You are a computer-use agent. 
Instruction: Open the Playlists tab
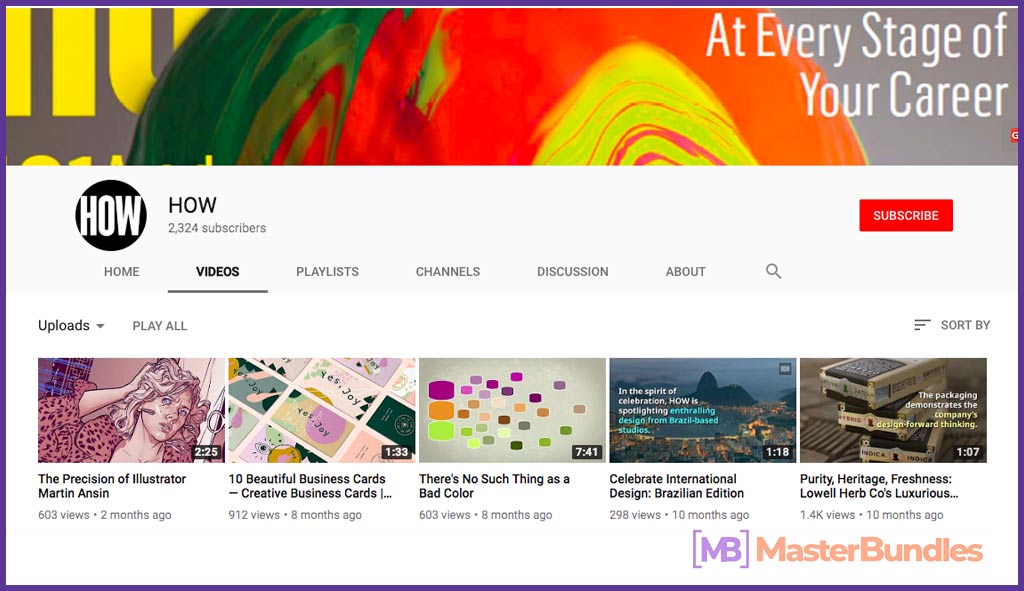click(x=327, y=272)
